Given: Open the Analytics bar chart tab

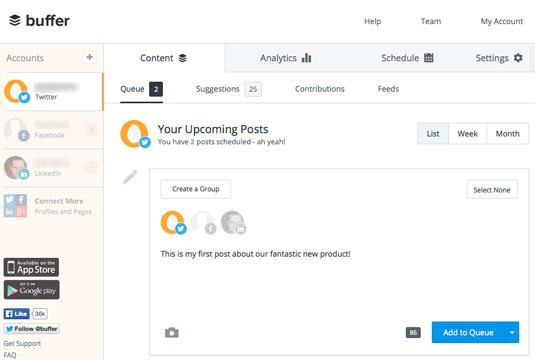Looking at the screenshot, I should pyautogui.click(x=286, y=58).
